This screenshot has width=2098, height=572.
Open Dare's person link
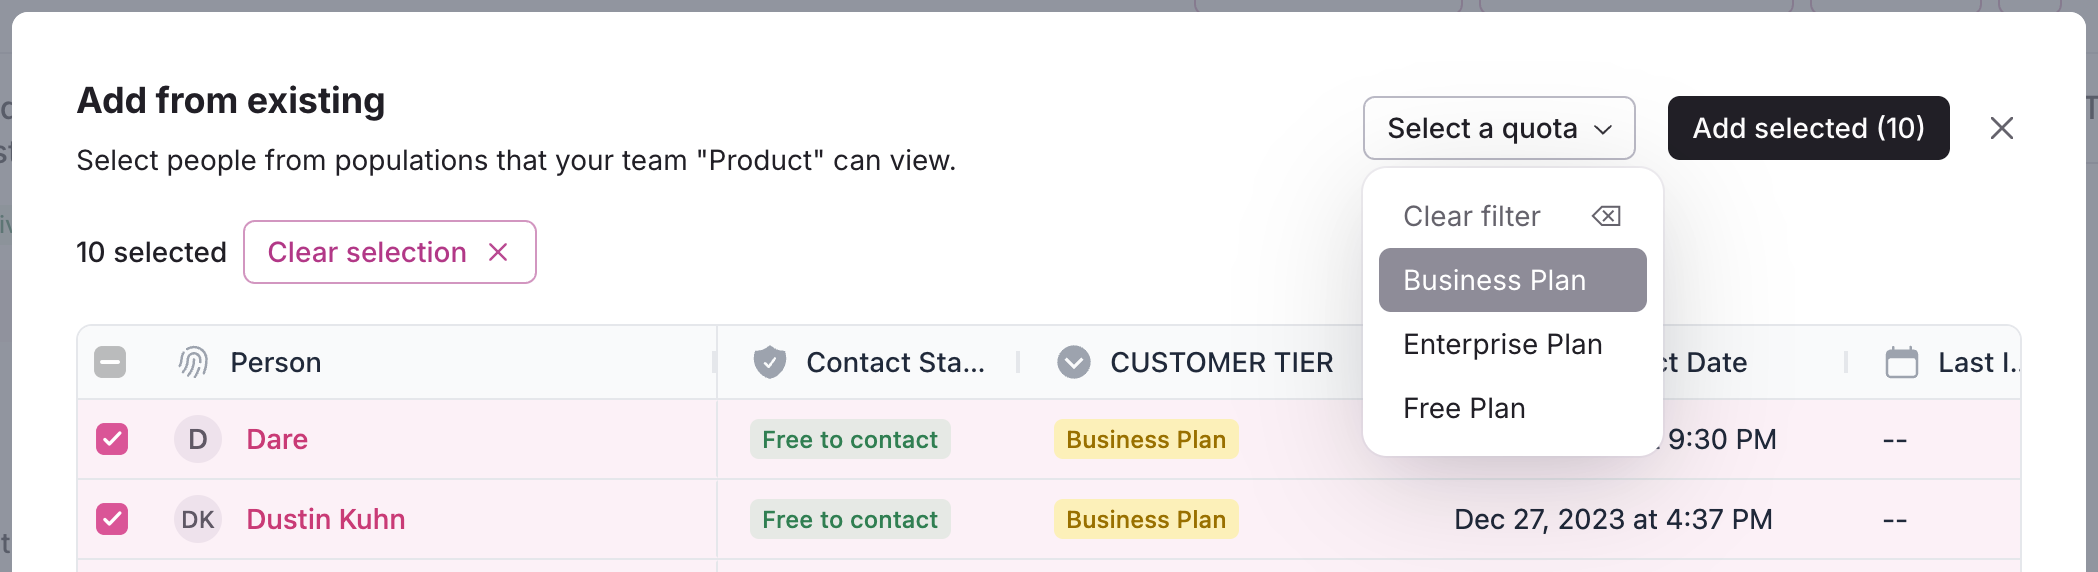tap(277, 439)
